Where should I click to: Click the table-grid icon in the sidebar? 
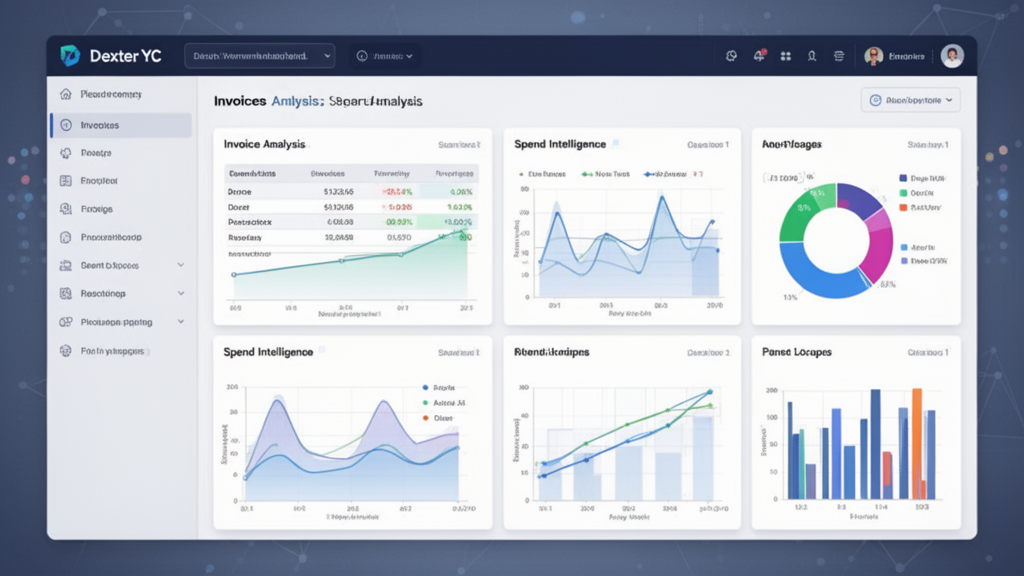(x=66, y=181)
